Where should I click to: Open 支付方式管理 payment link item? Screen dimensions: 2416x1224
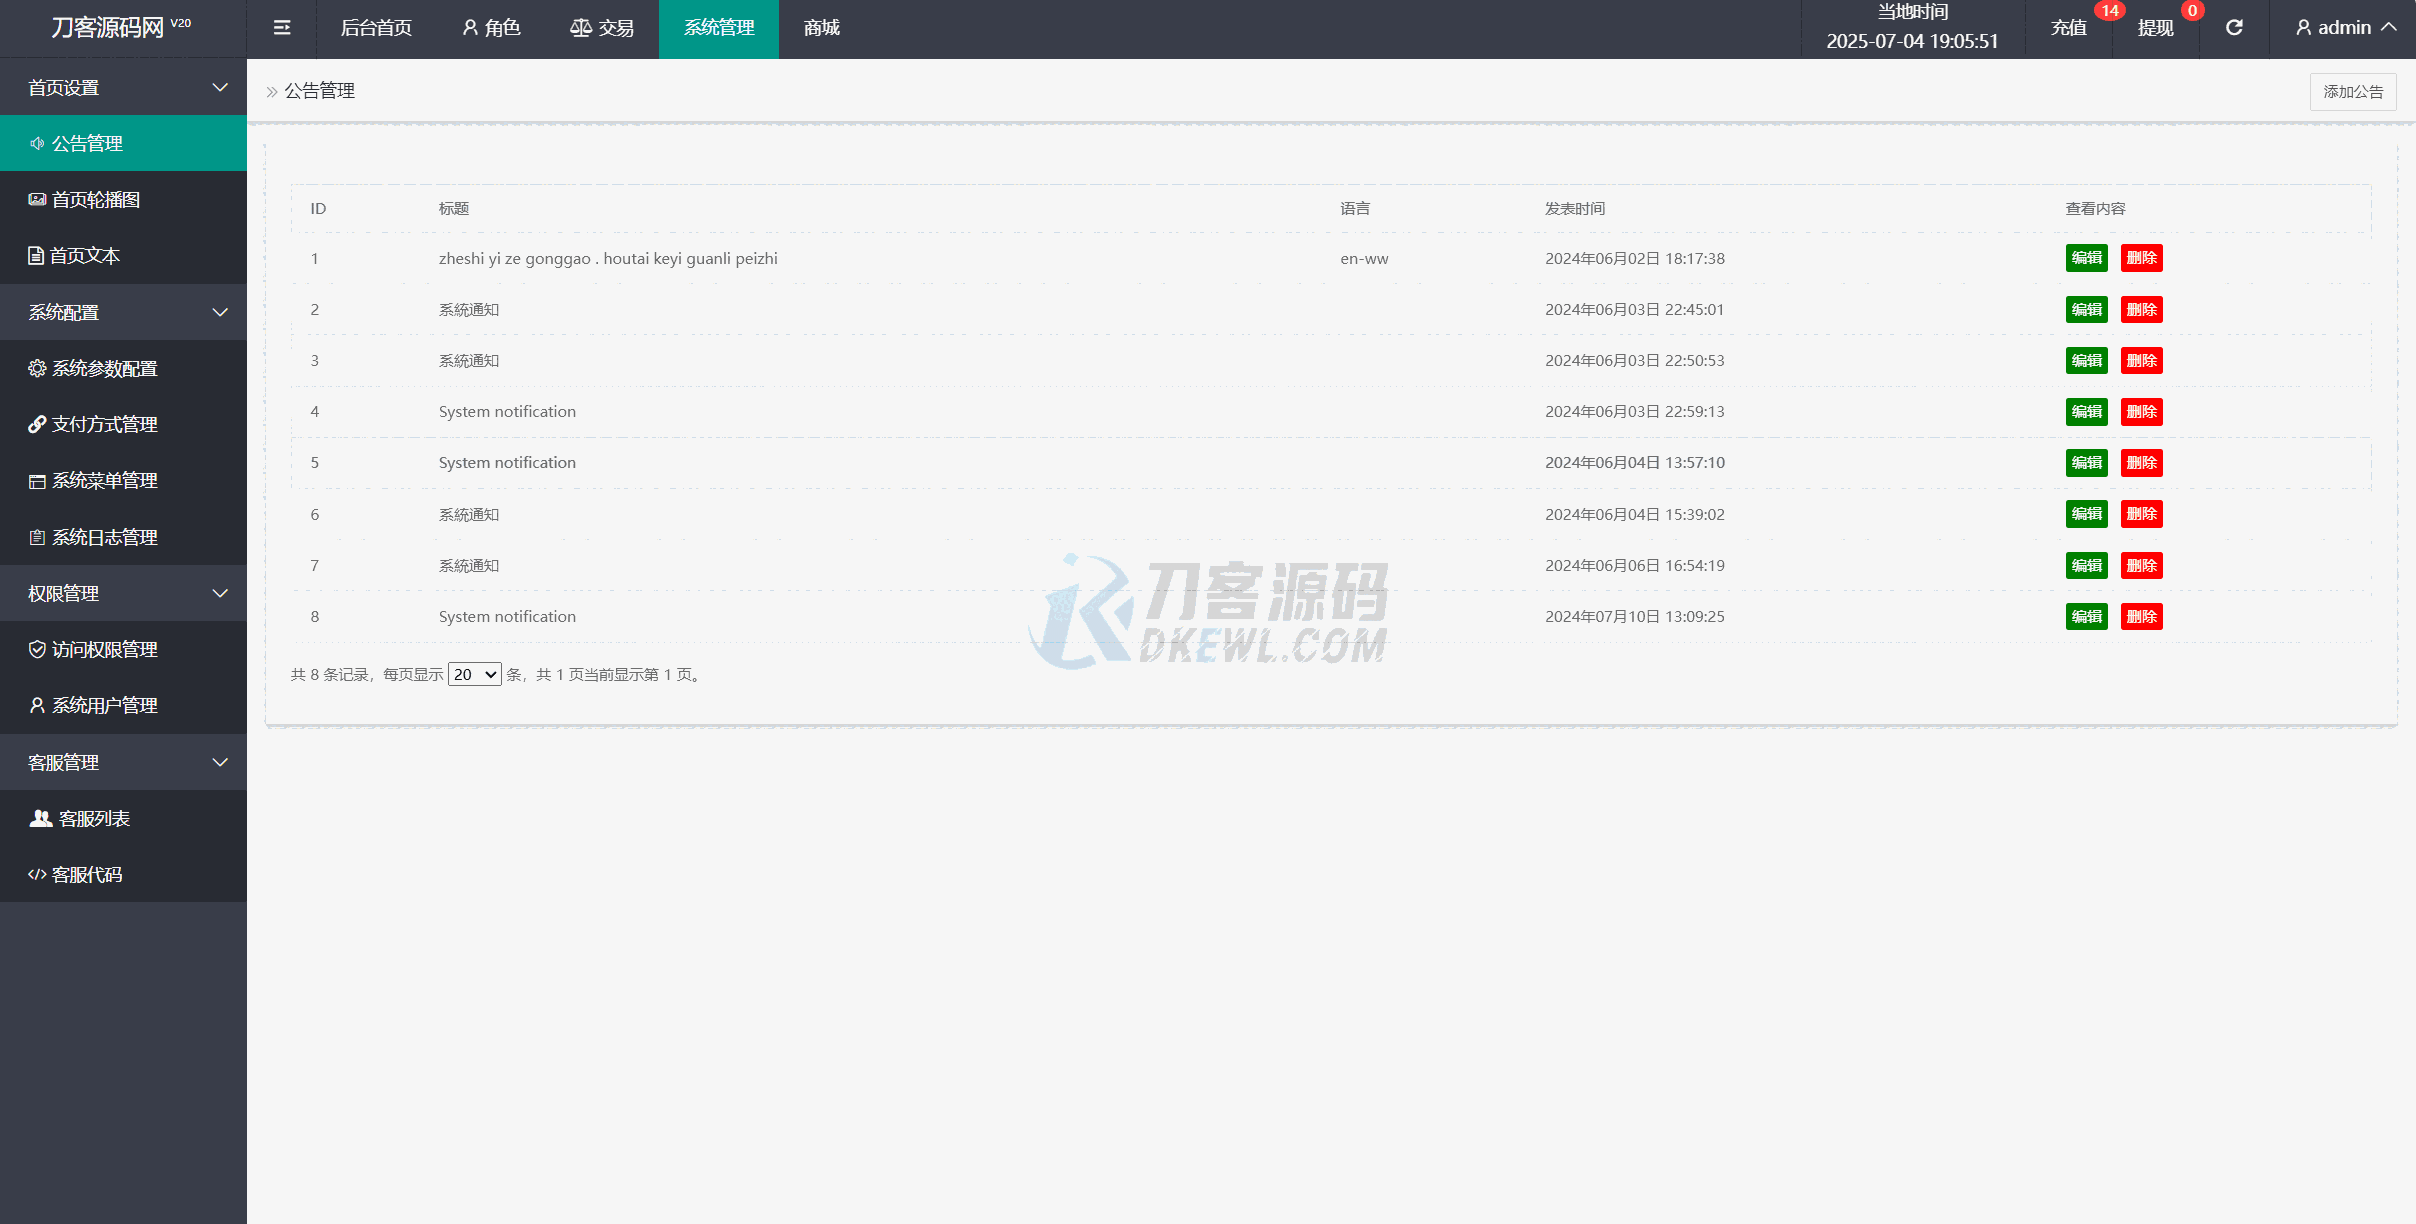[104, 425]
